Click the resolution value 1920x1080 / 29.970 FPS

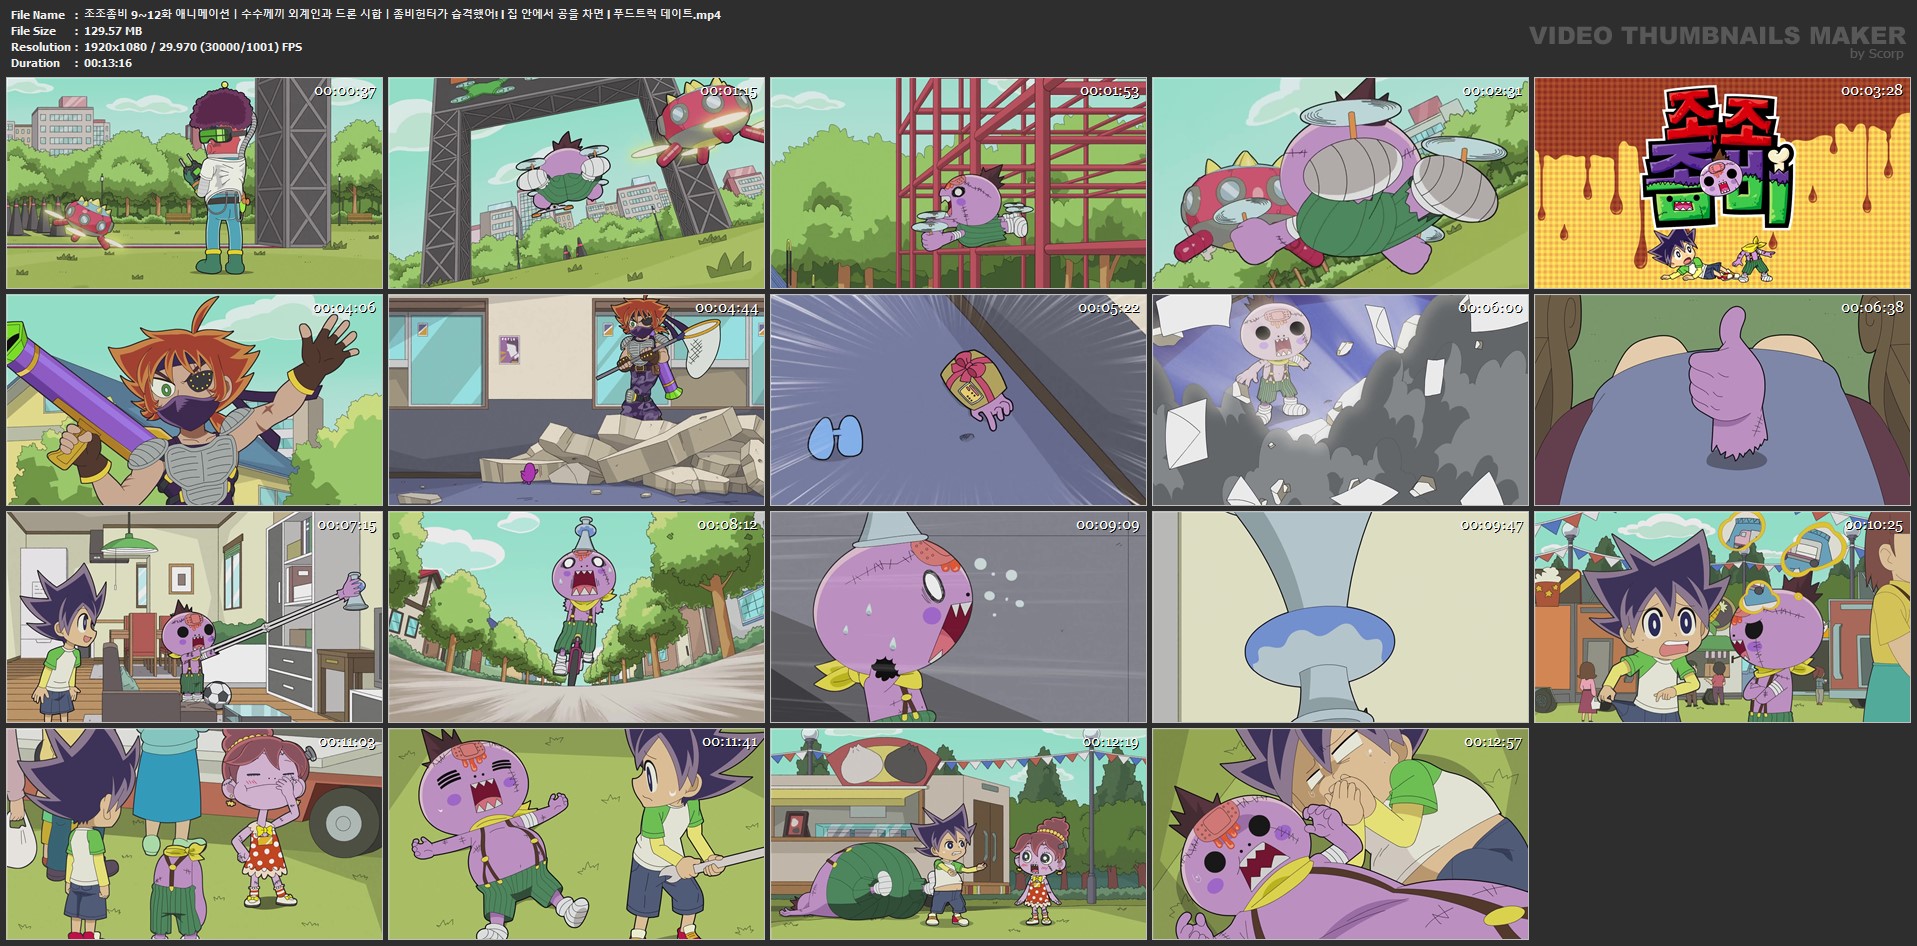pyautogui.click(x=193, y=47)
